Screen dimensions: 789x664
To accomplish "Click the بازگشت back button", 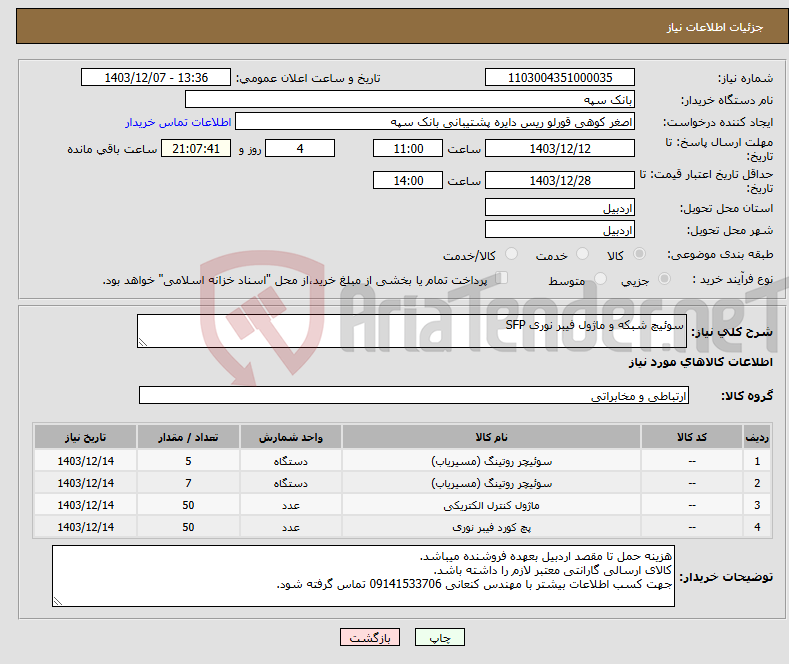I will 370,637.
